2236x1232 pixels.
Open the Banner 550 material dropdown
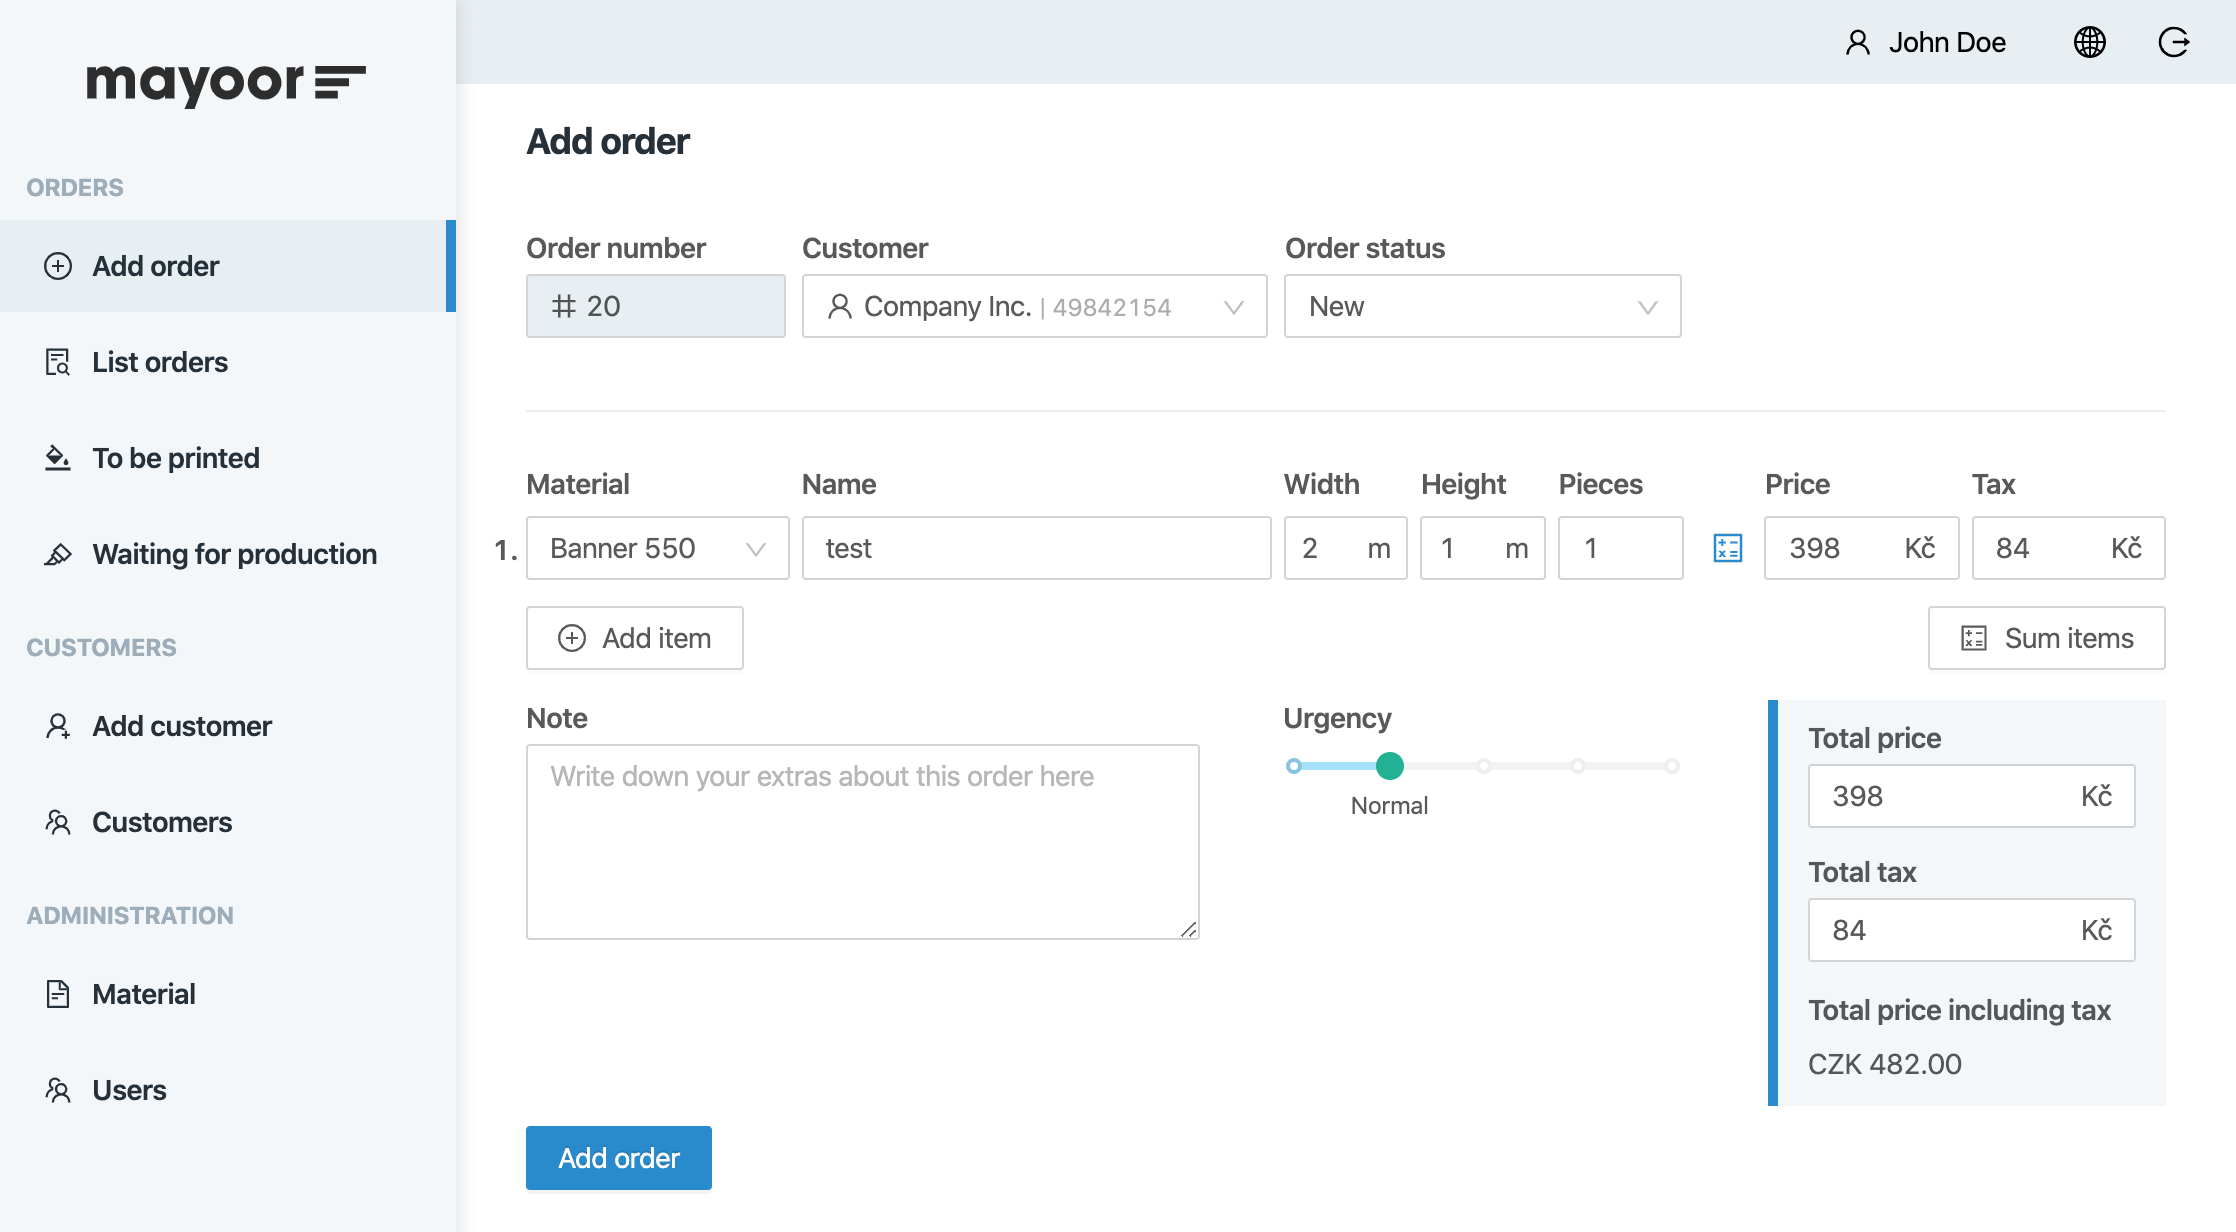(657, 548)
